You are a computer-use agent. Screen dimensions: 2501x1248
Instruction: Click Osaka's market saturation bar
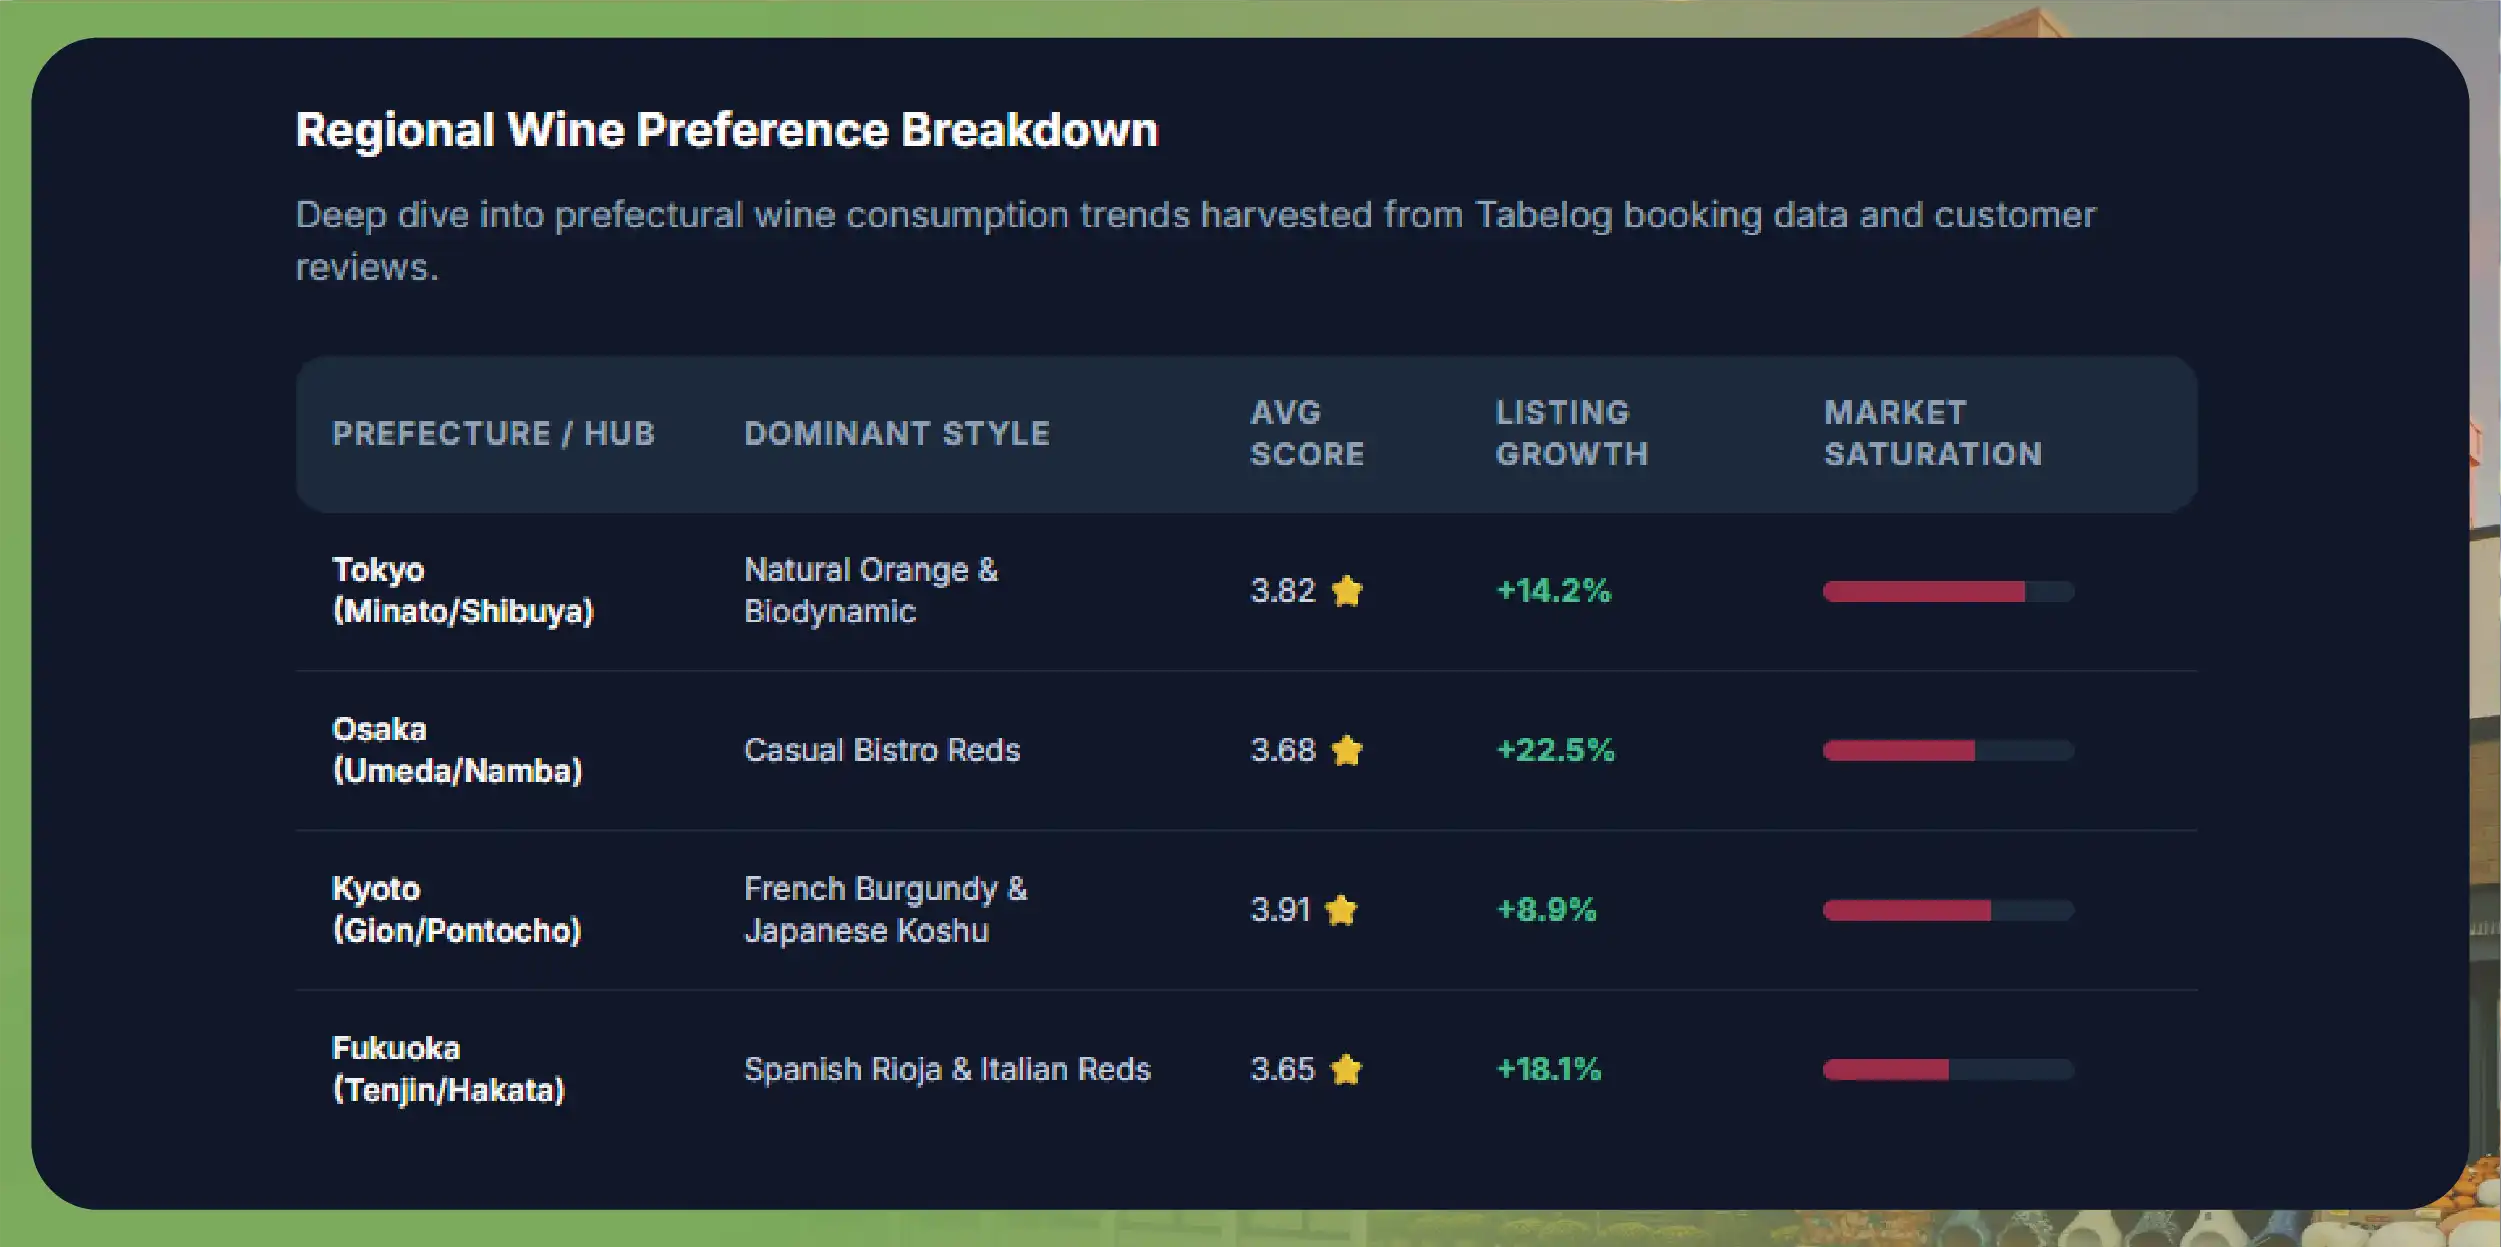pos(1948,750)
